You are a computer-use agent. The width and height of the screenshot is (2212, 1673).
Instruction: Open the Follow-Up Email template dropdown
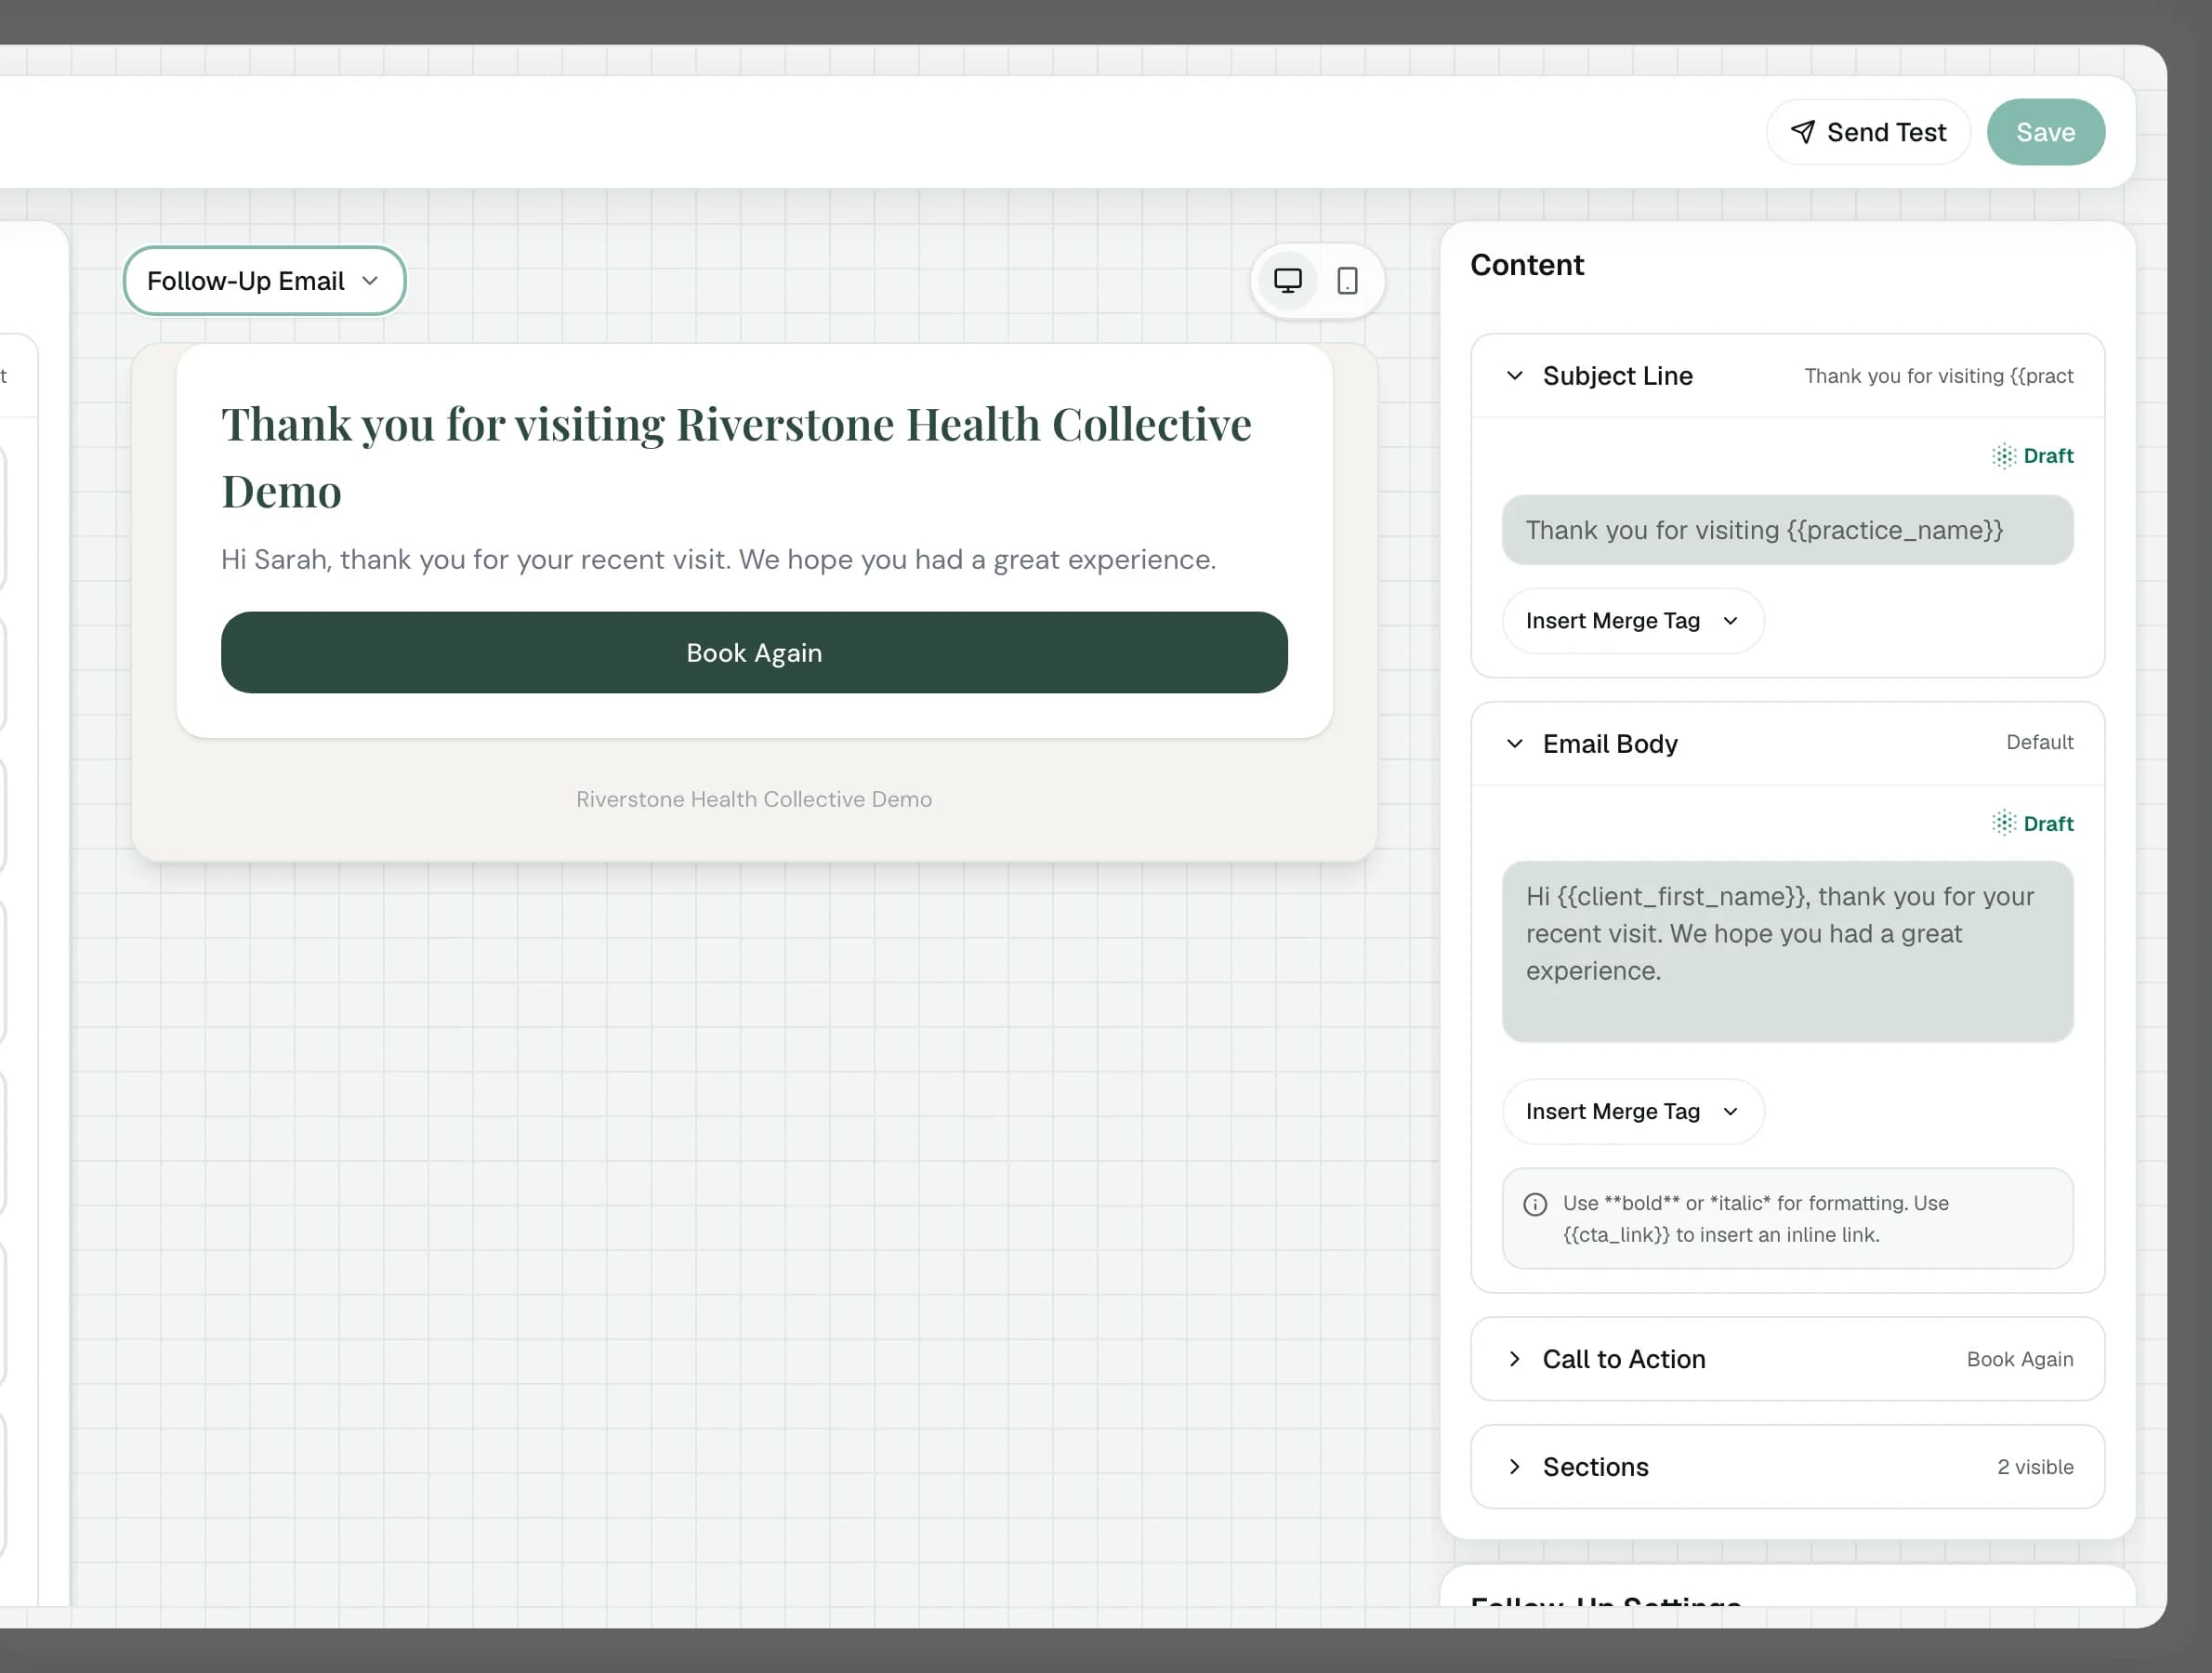pos(265,281)
